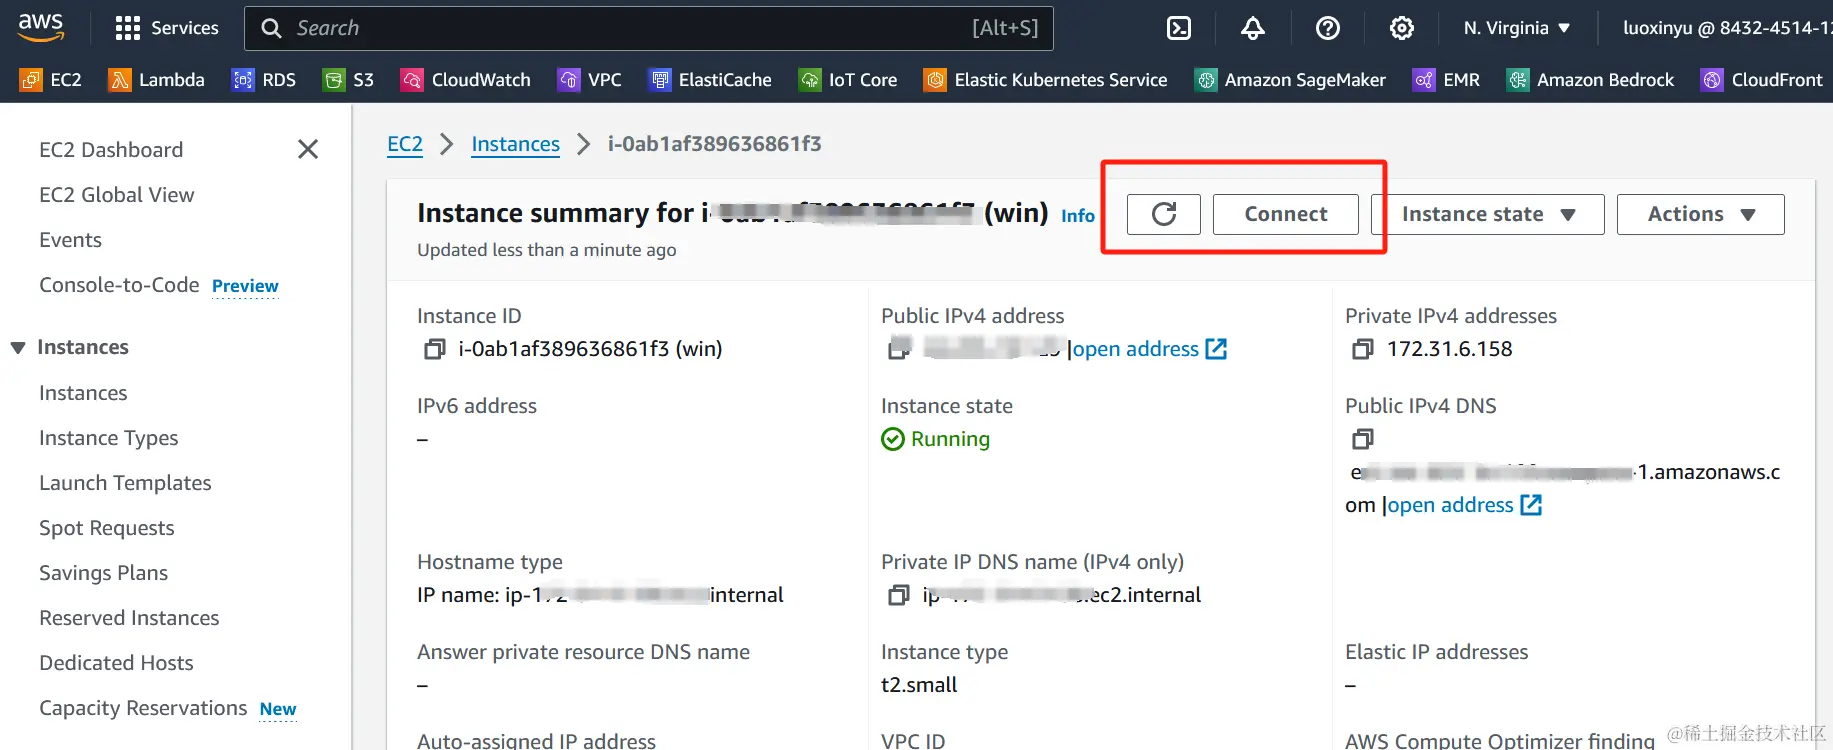
Task: Open Reserved Instances in sidebar
Action: pyautogui.click(x=129, y=618)
